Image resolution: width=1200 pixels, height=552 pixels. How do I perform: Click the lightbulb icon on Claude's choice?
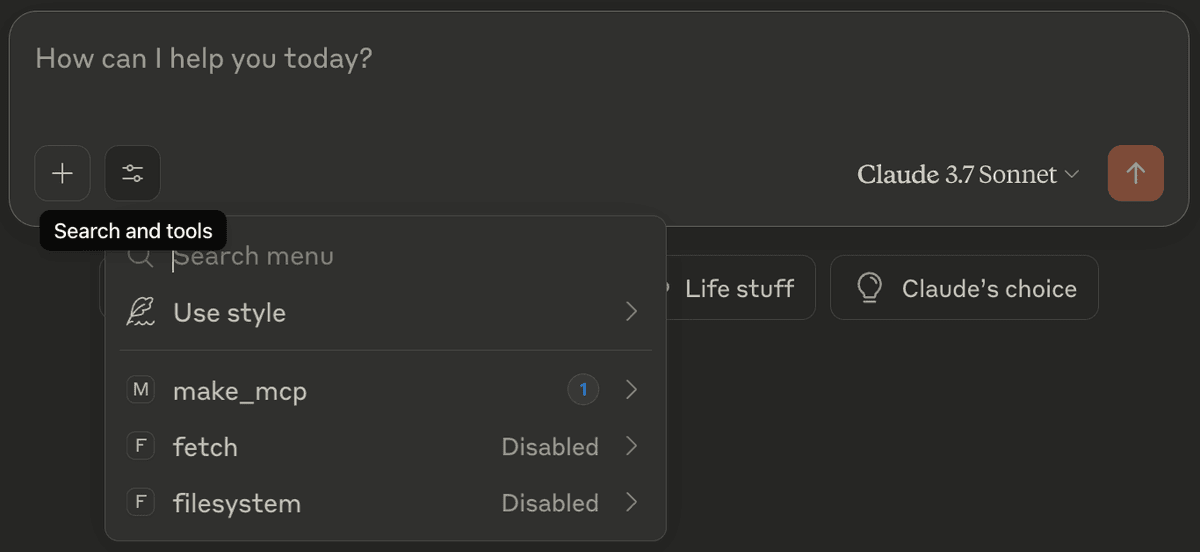[x=870, y=288]
